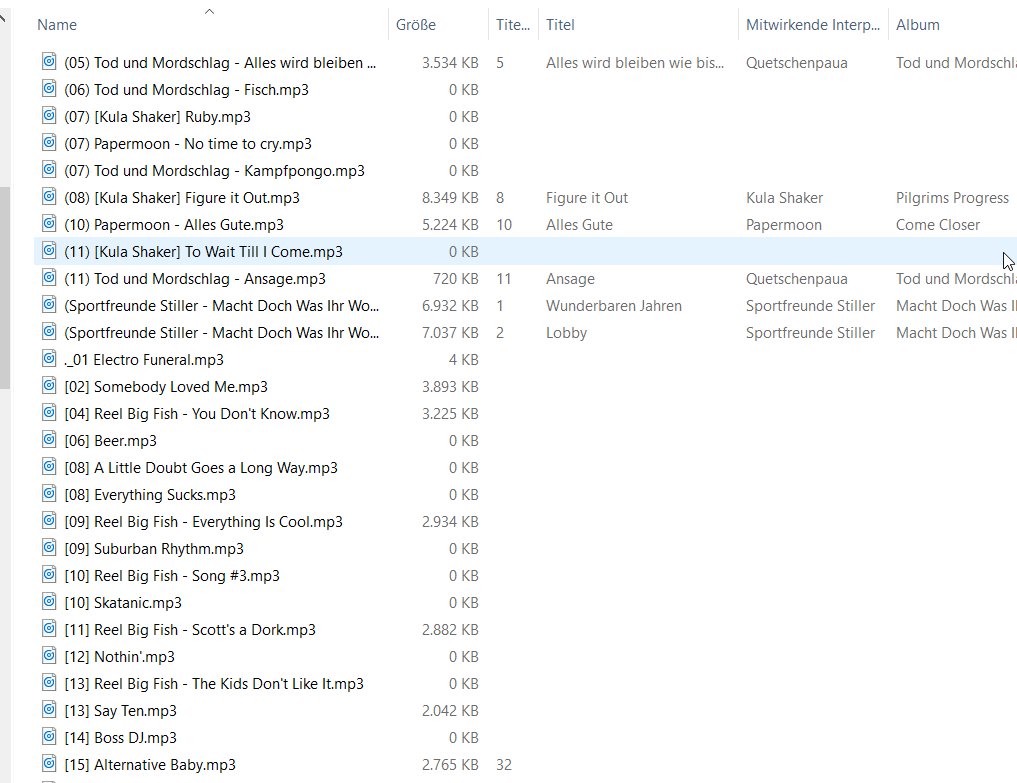Click the icon of Everything Is Cool.mp3
1017x783 pixels.
[x=49, y=520]
